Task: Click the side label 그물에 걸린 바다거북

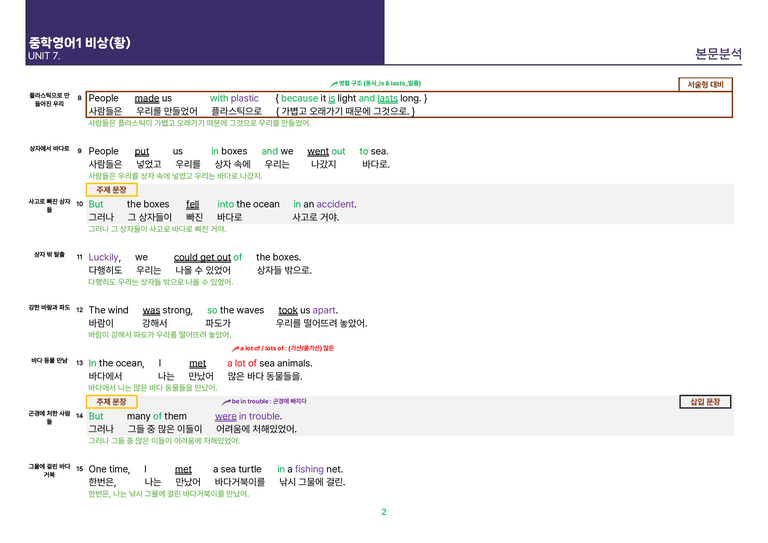Action: [x=49, y=470]
